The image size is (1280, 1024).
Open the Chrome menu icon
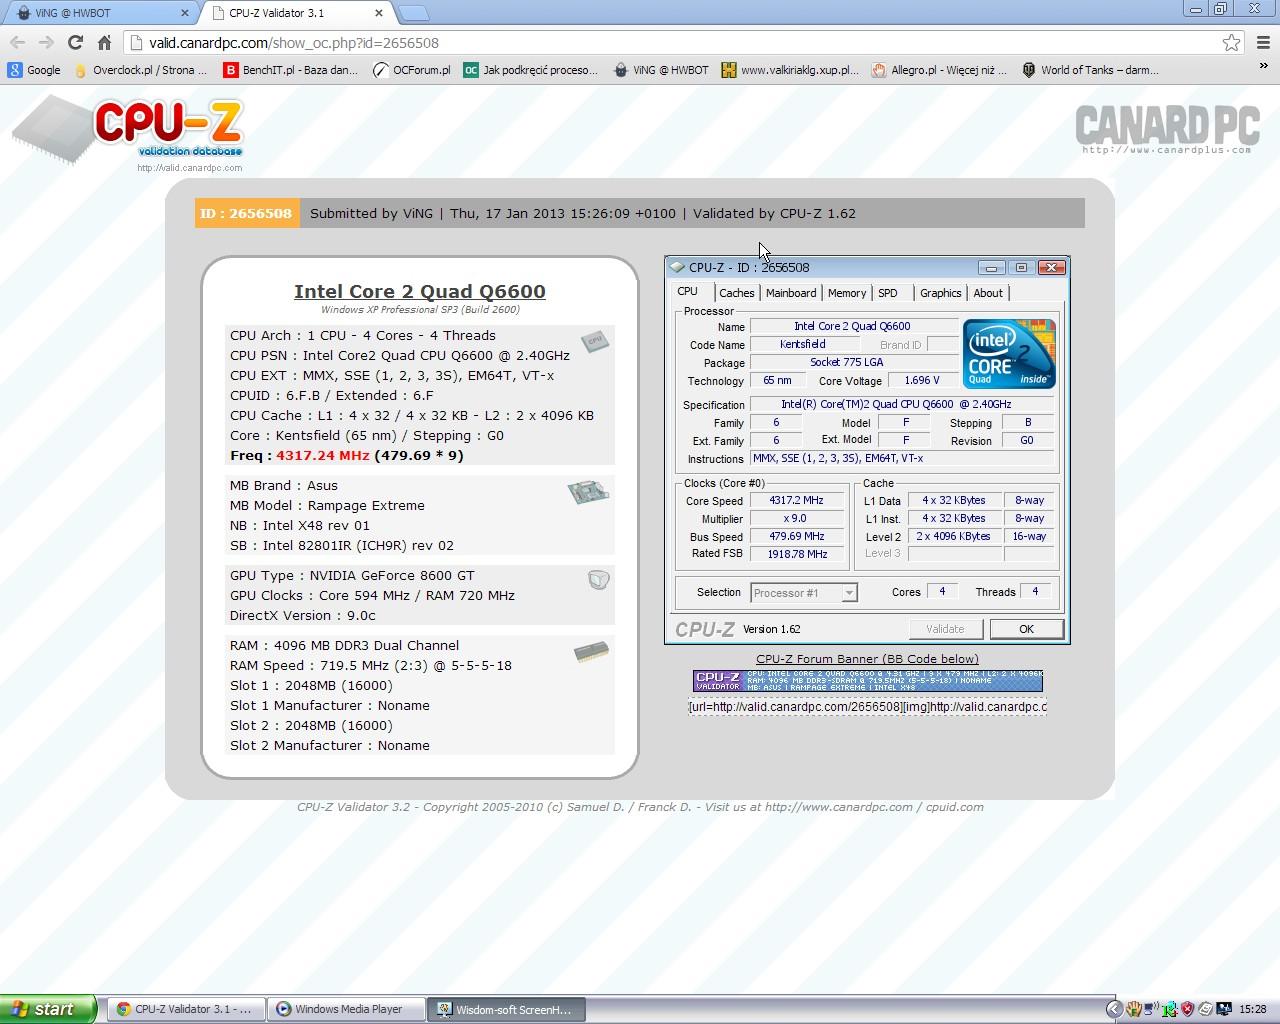(1263, 42)
